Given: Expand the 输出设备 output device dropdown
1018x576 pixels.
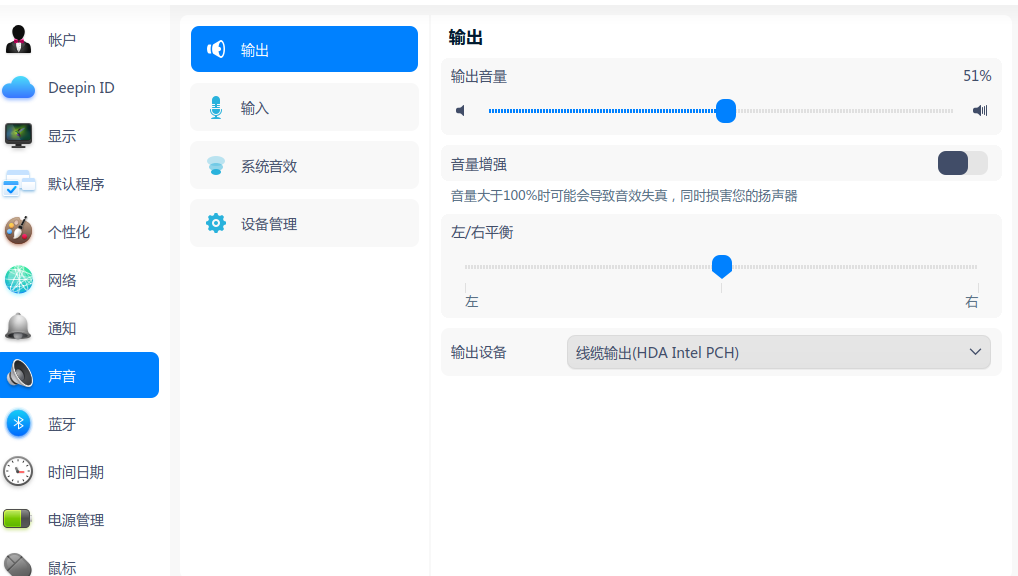Looking at the screenshot, I should coord(778,352).
